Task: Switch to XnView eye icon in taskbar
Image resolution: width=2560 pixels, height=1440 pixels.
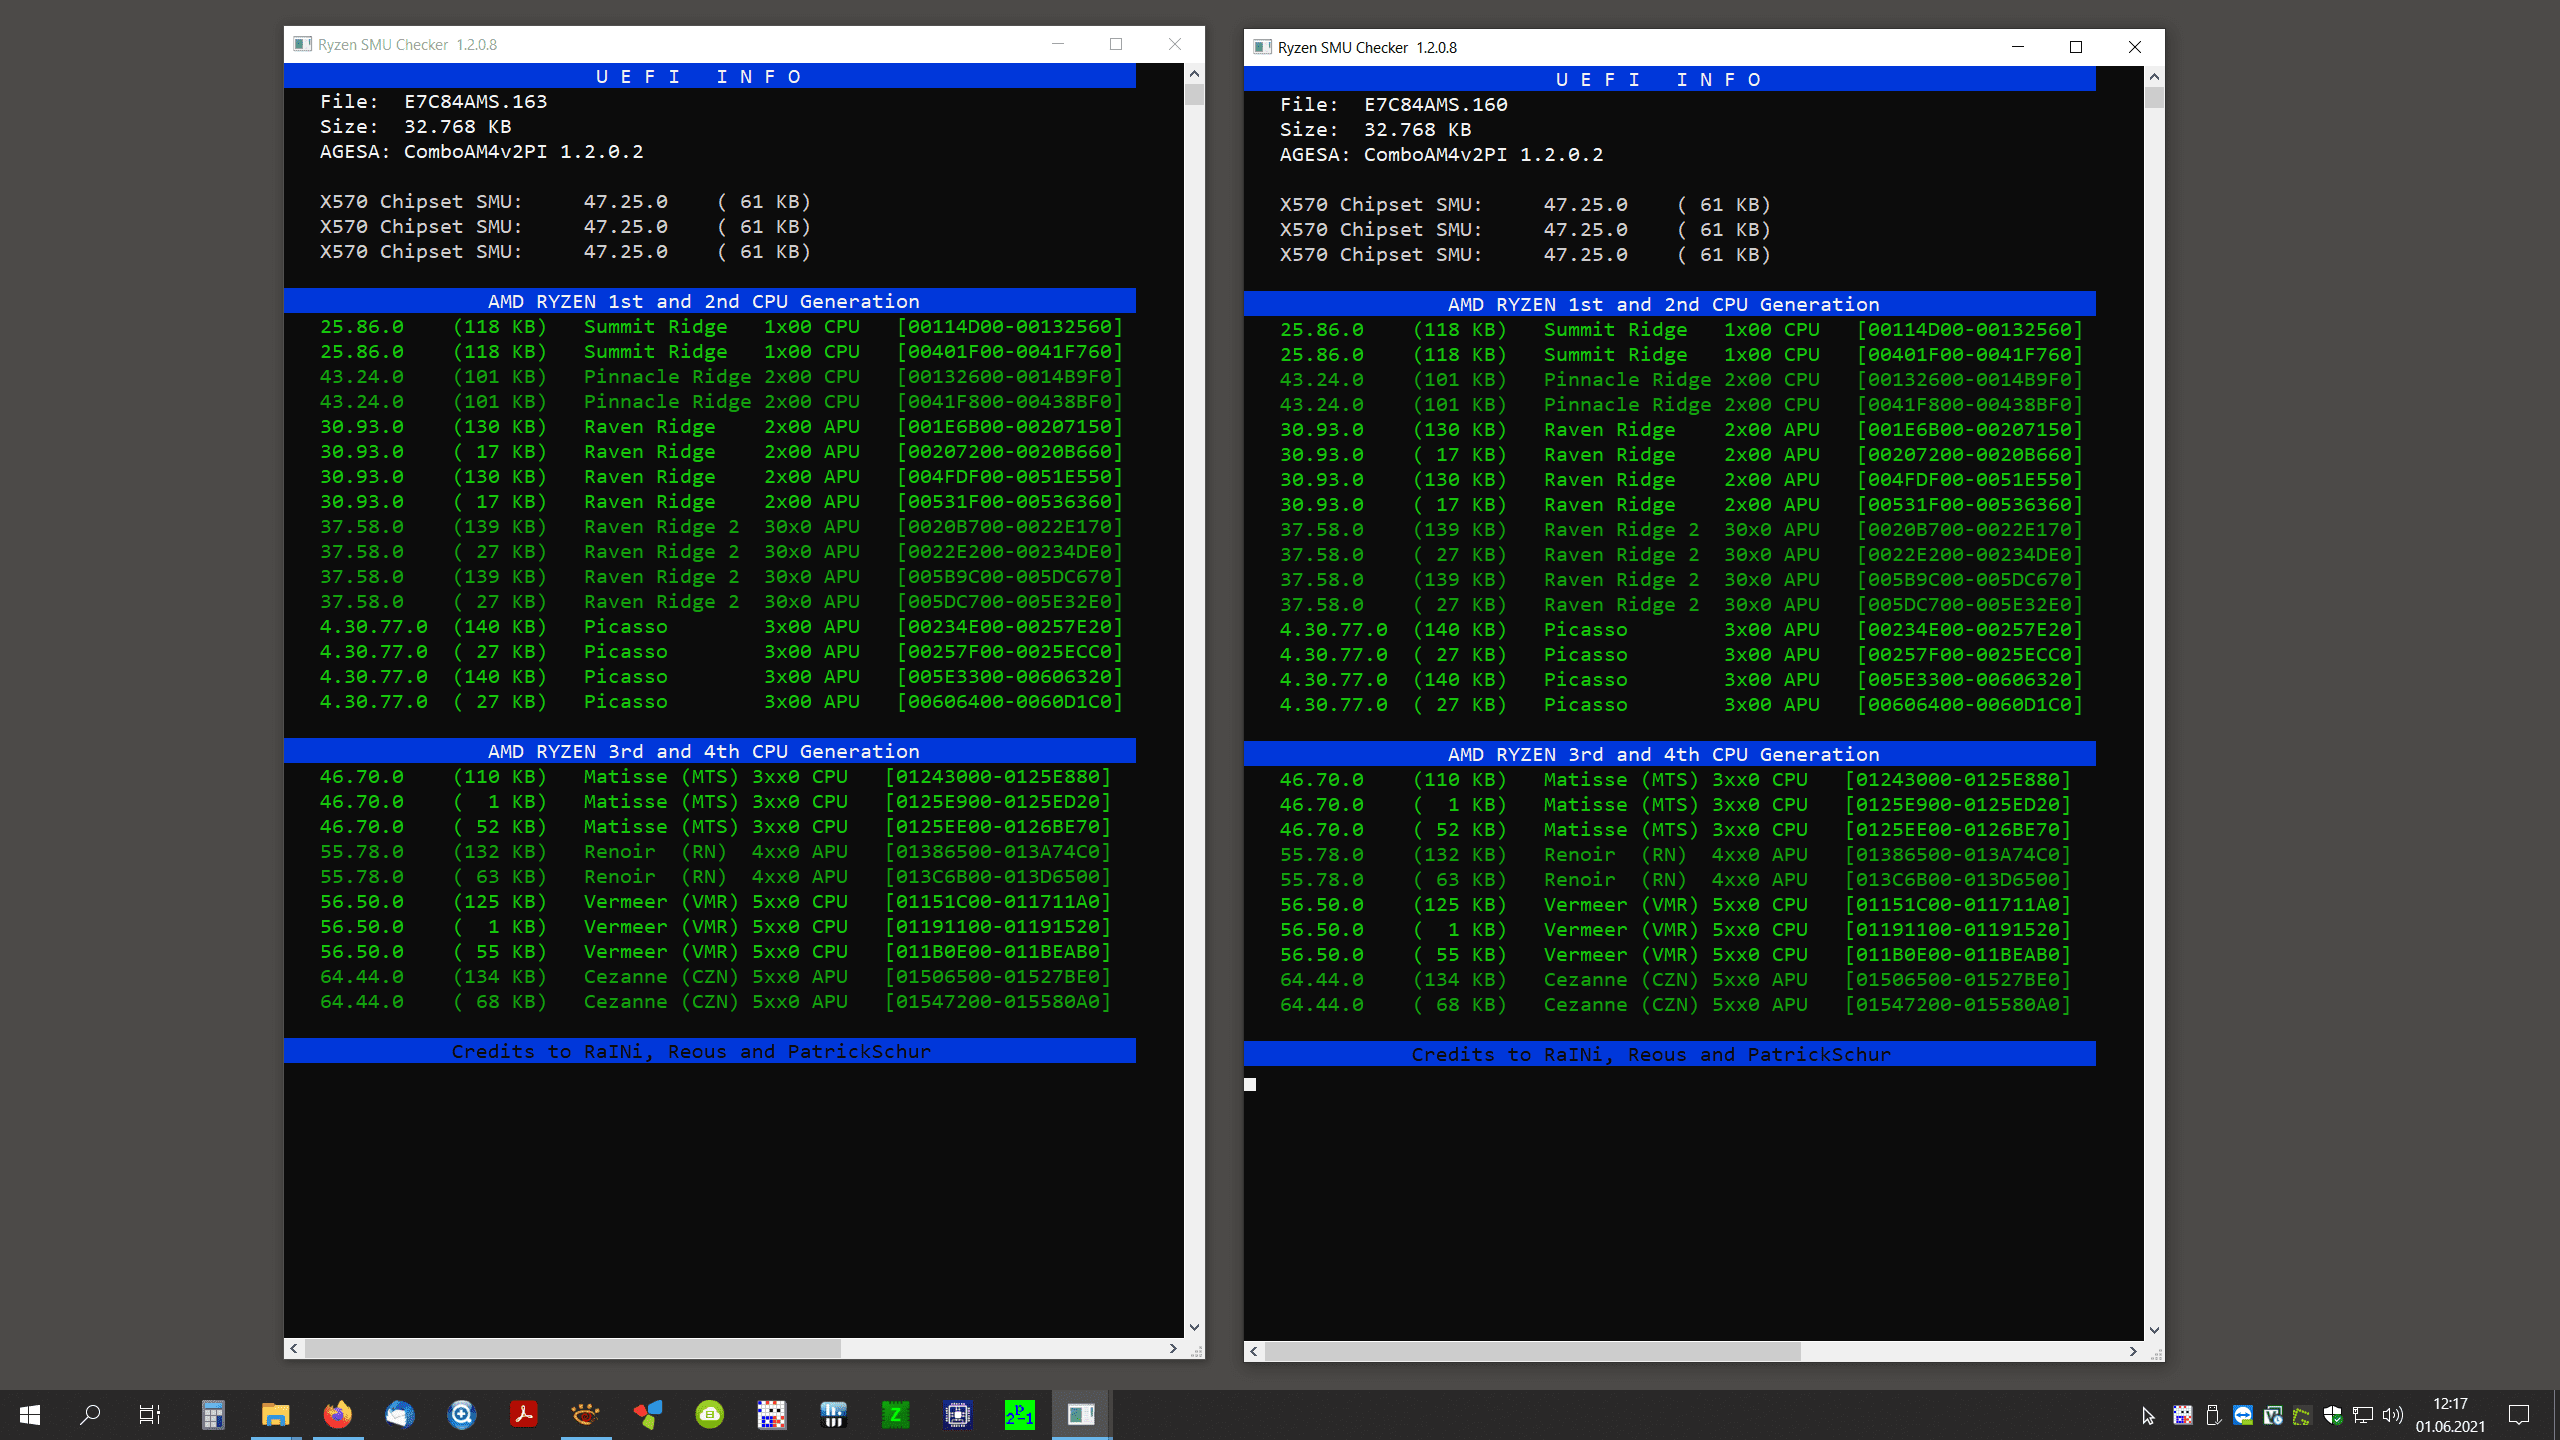Action: click(585, 1414)
